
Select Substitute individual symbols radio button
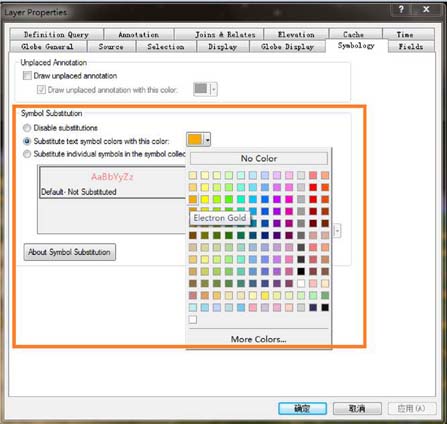tap(27, 154)
